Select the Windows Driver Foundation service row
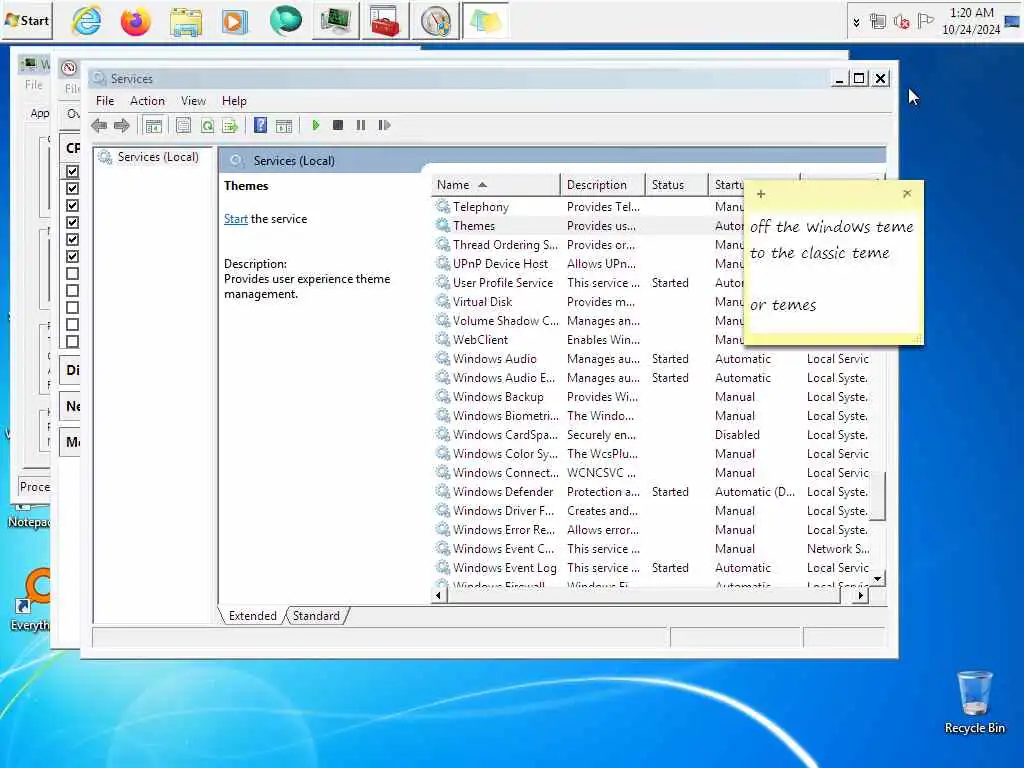 pos(651,511)
